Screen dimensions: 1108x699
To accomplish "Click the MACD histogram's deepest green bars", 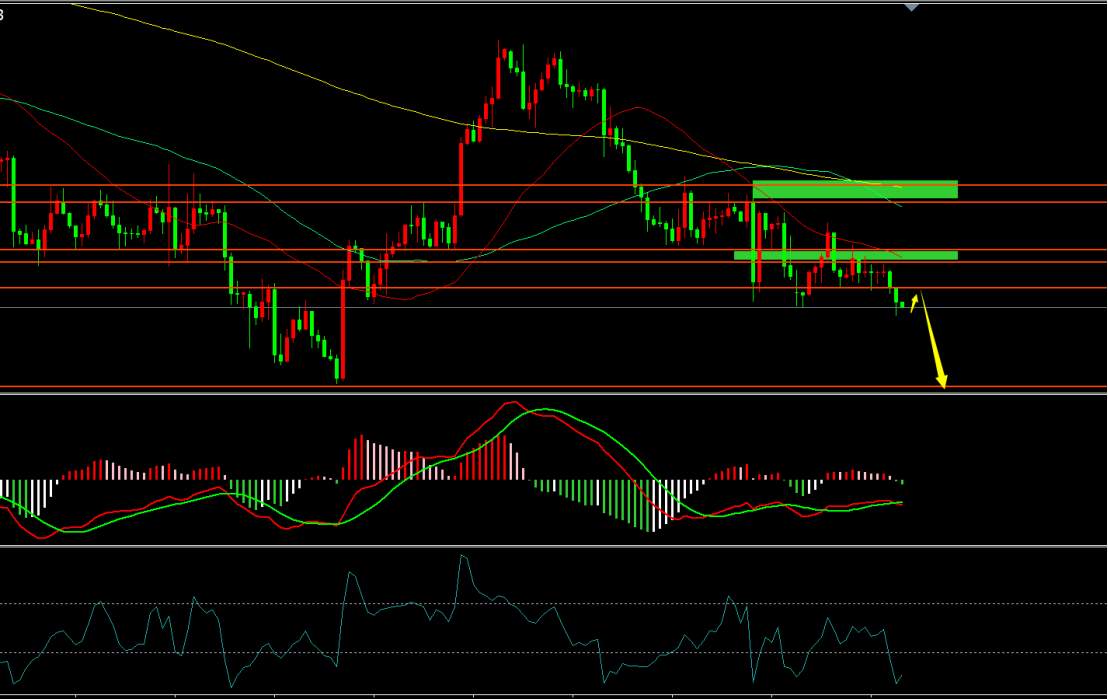I will point(648,505).
